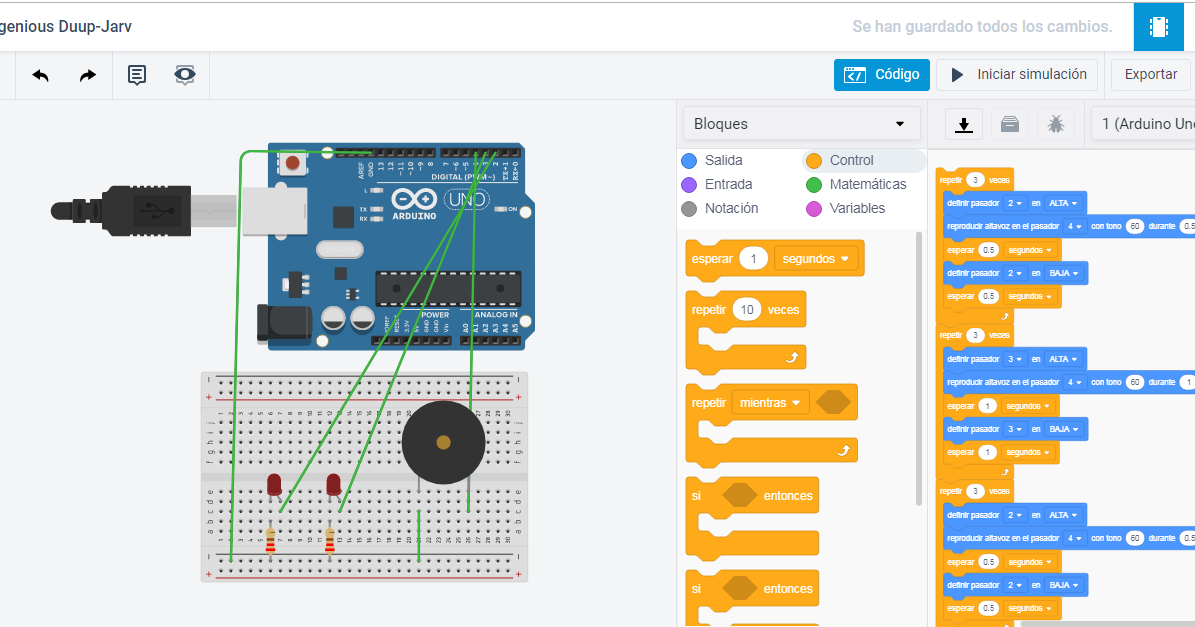Open the annotation notes tool

pos(136,75)
